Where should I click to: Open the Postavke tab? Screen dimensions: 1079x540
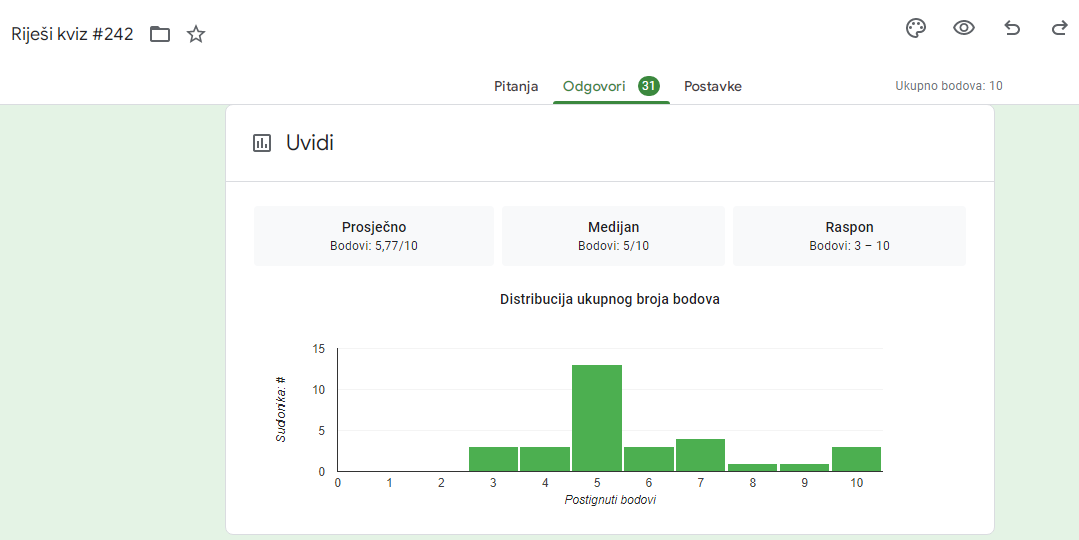click(713, 87)
